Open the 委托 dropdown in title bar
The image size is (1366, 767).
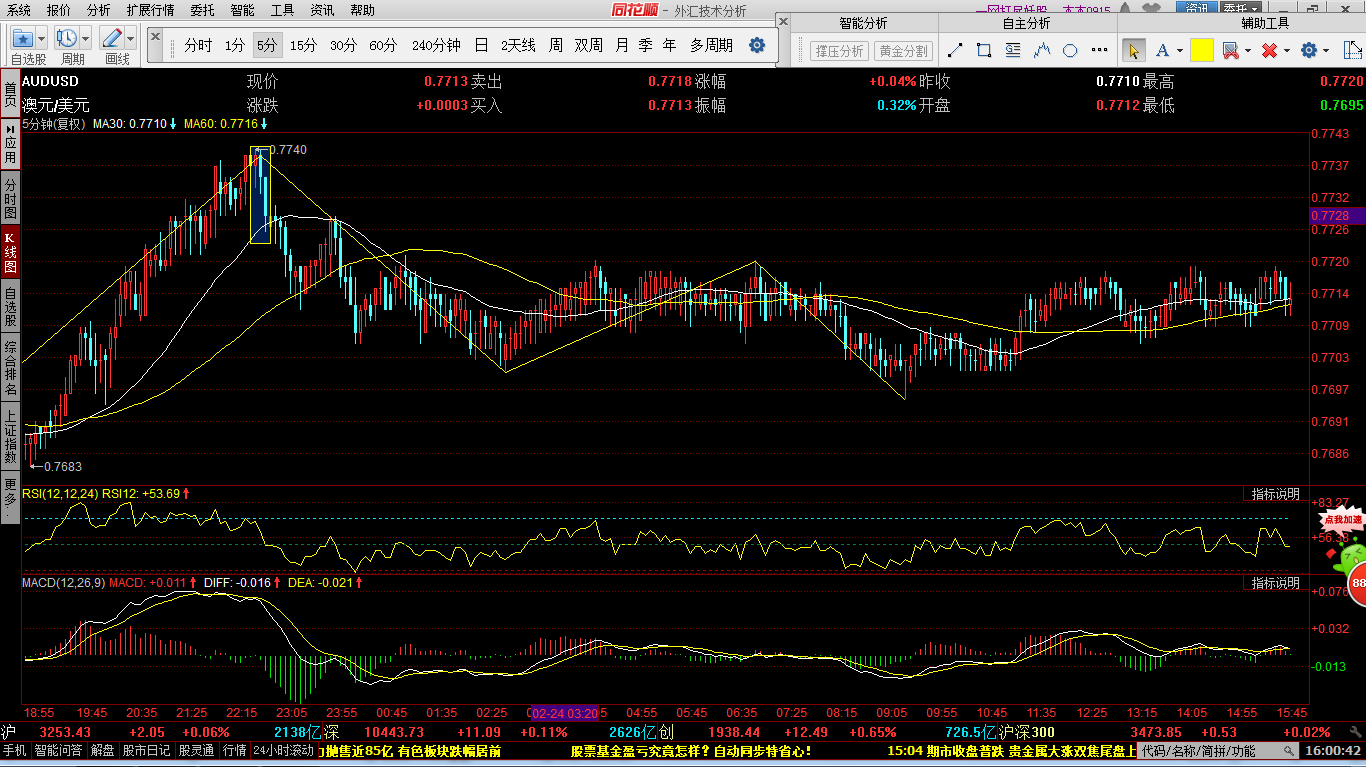click(1241, 8)
